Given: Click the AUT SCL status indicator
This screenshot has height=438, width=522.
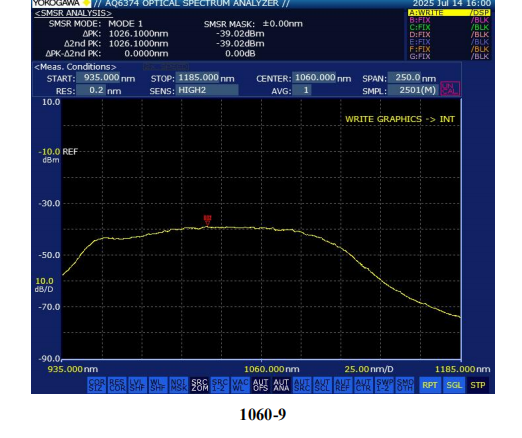Looking at the screenshot, I should tap(322, 385).
